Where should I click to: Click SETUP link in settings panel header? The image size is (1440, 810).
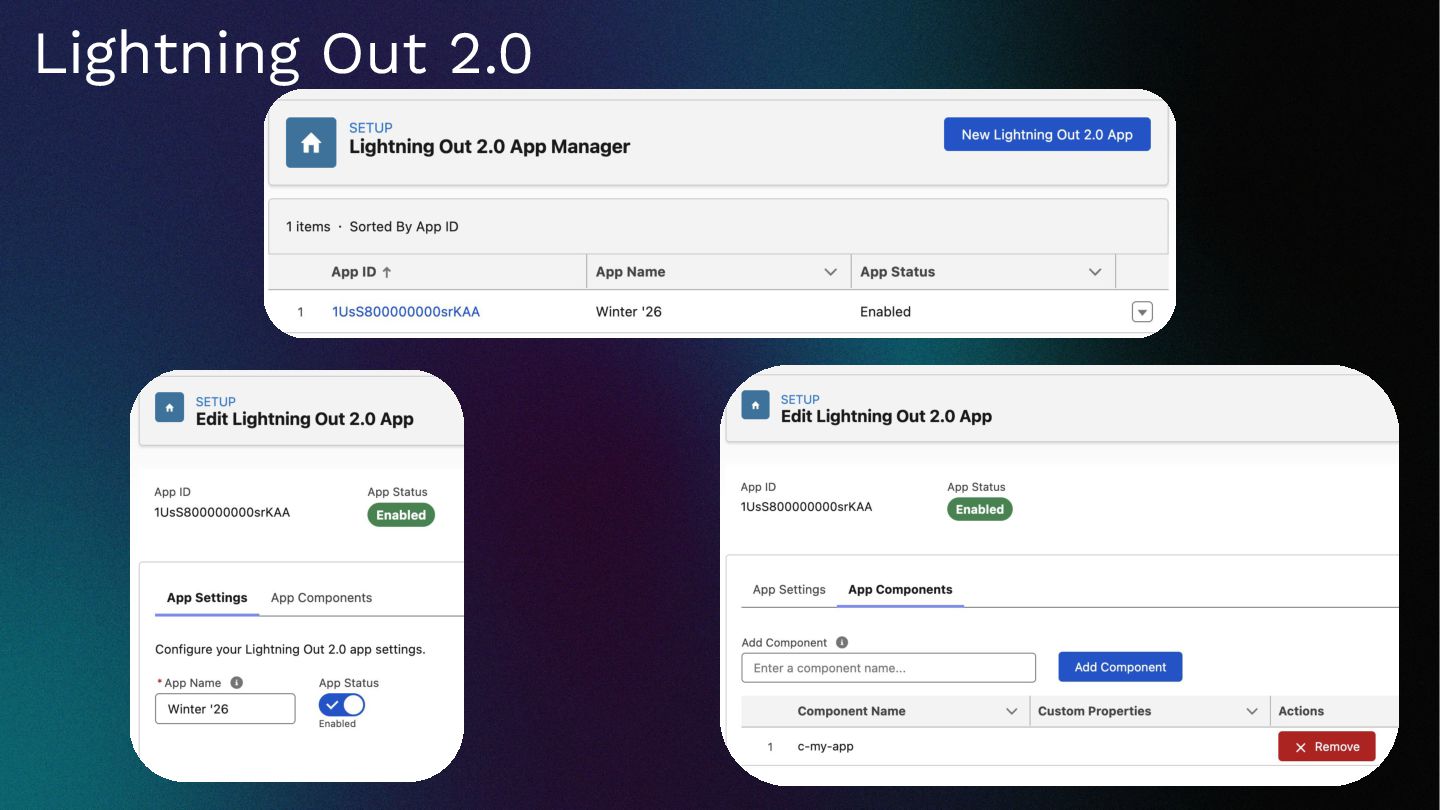[215, 402]
